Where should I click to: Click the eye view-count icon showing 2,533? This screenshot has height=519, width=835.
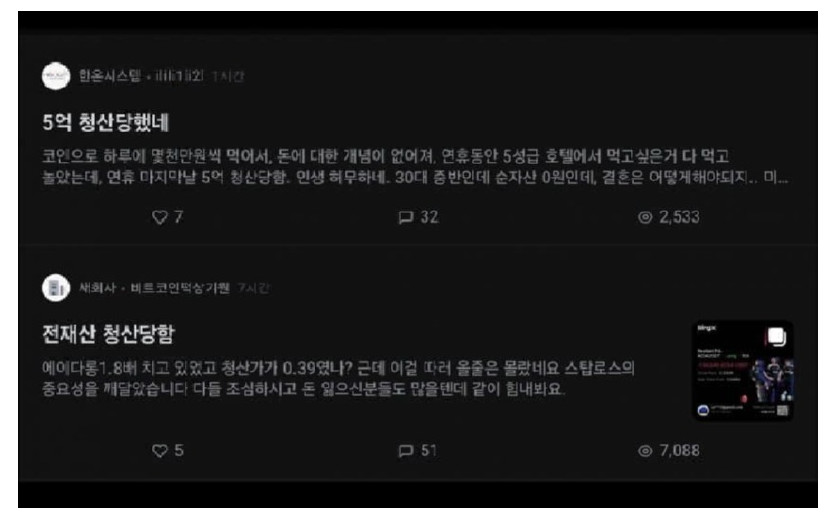point(645,217)
